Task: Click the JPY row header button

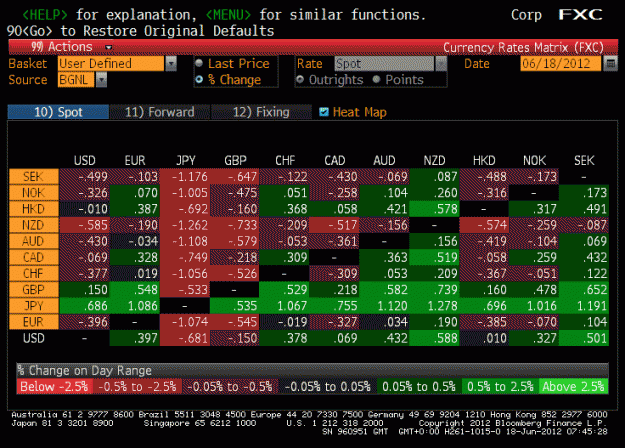Action: coord(34,306)
